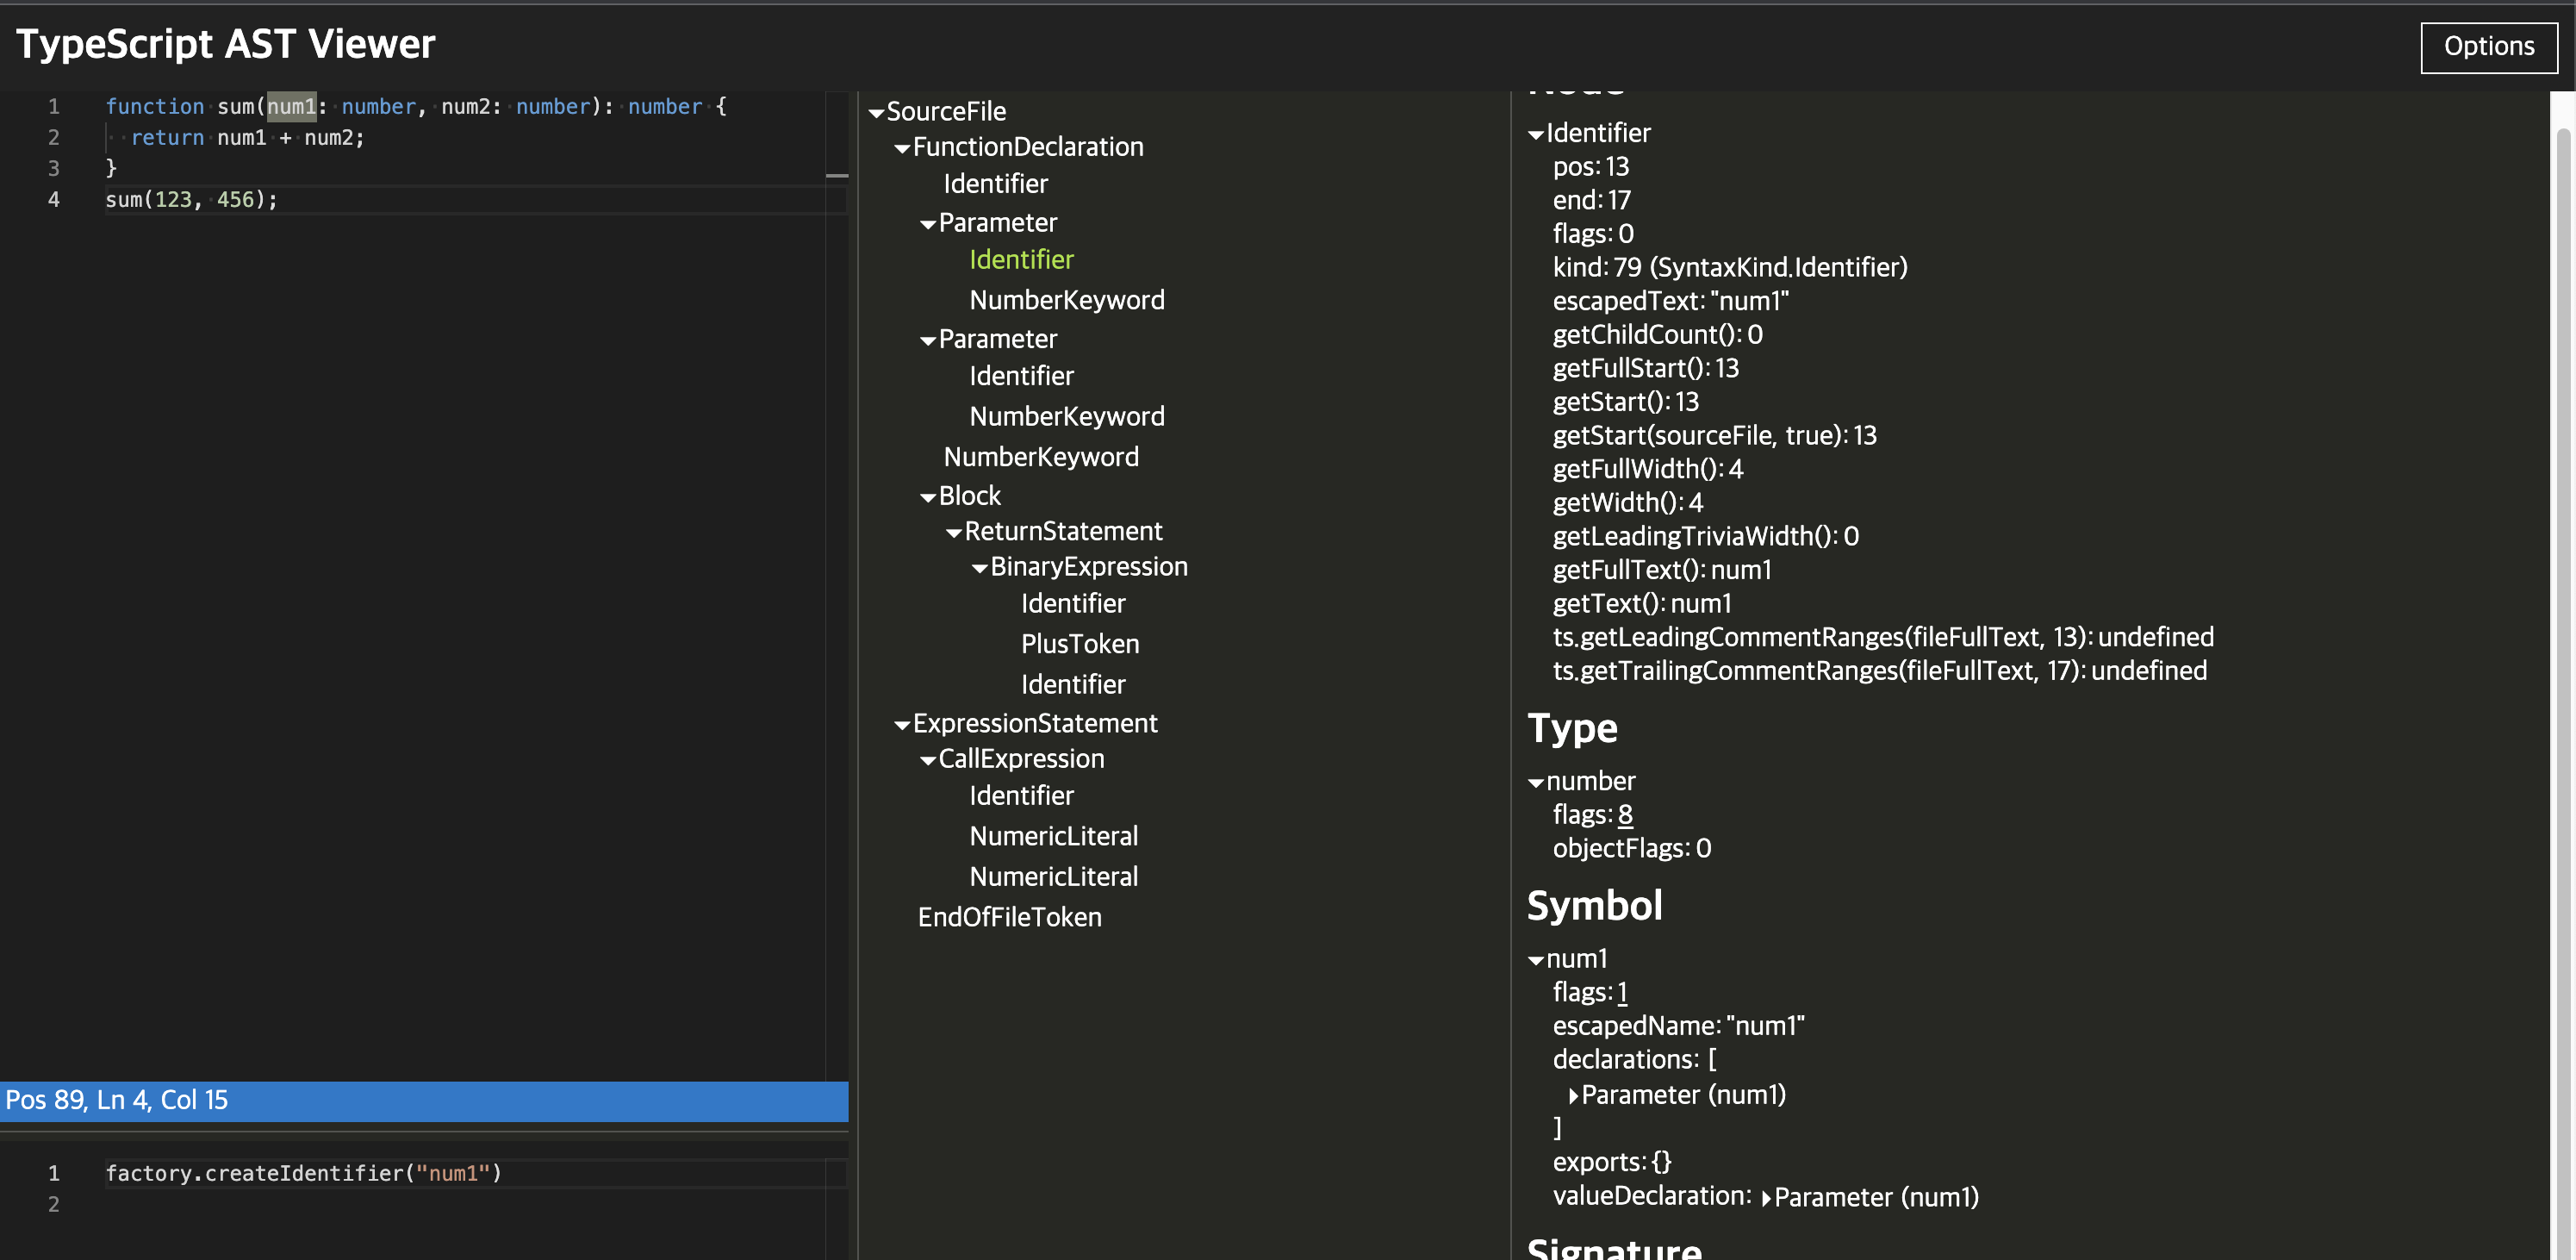Select the BinaryExpression label
Image resolution: width=2576 pixels, height=1260 pixels.
[1089, 567]
